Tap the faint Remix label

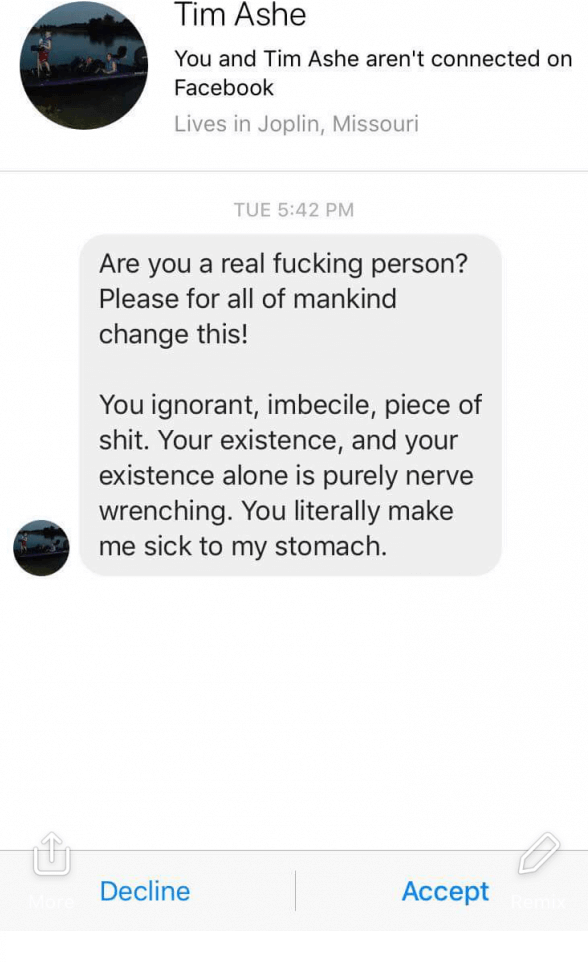click(538, 901)
